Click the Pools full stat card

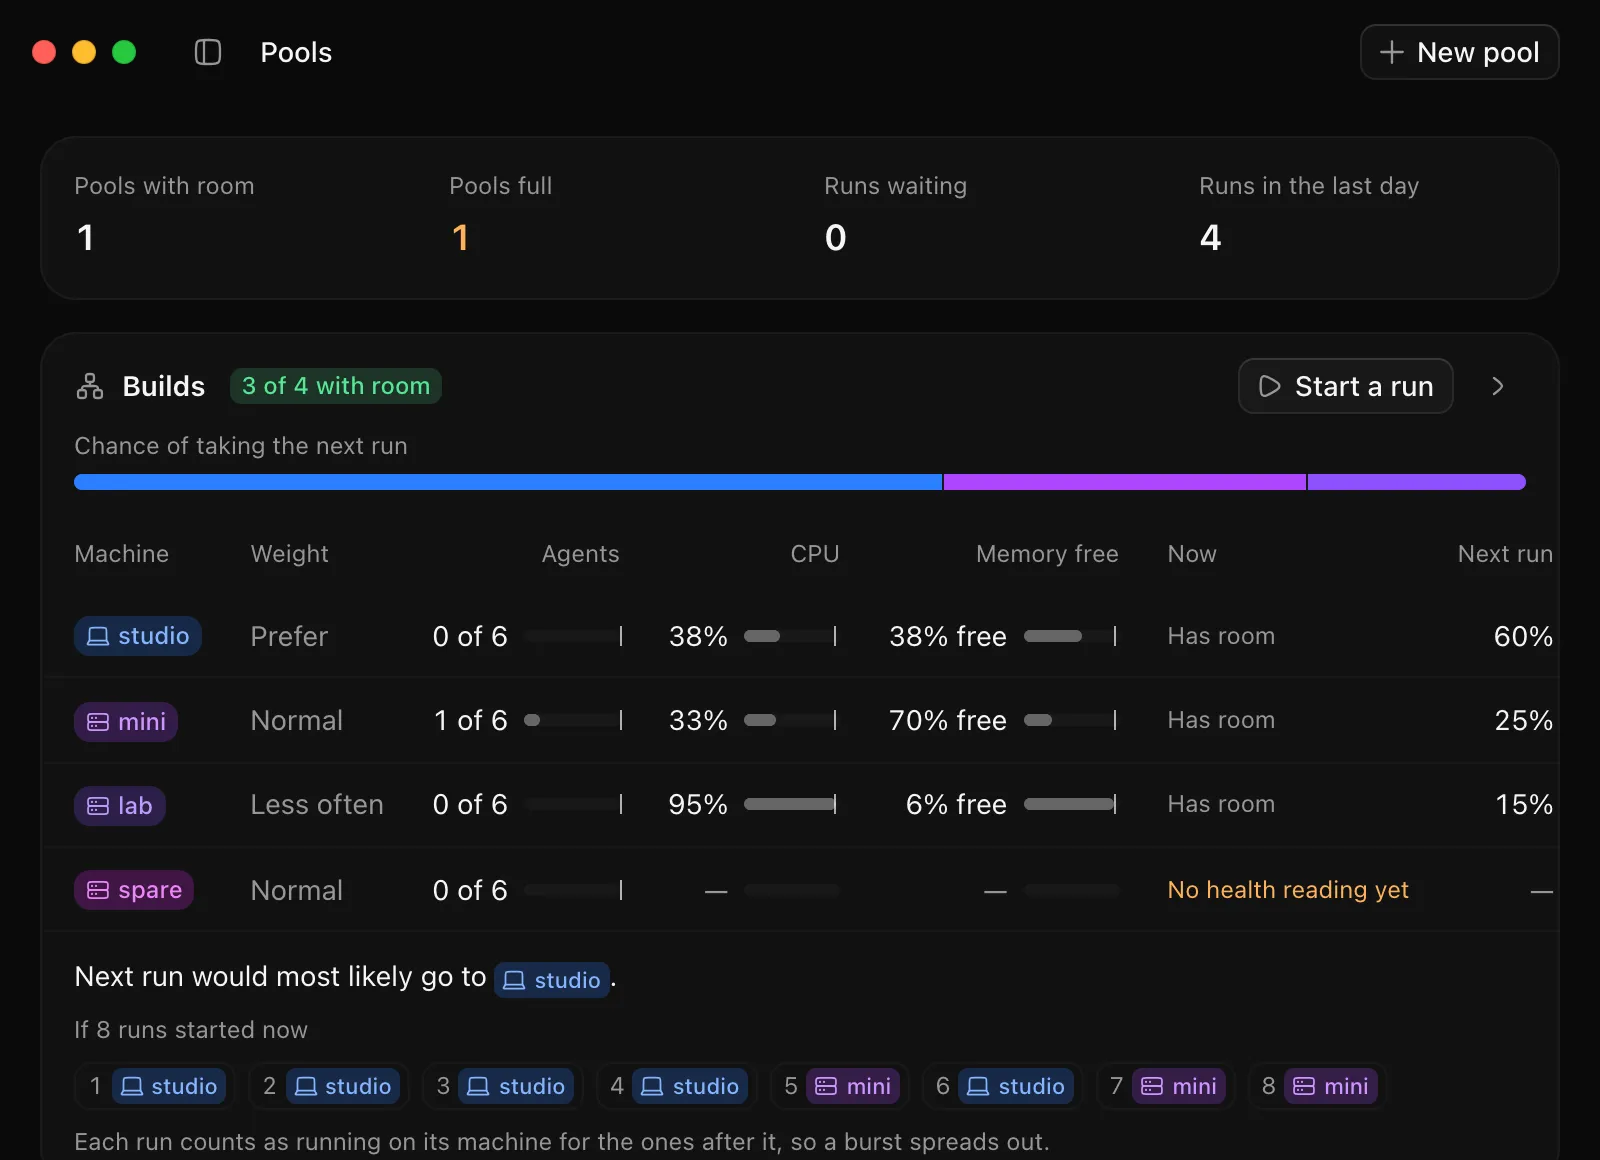coord(501,214)
